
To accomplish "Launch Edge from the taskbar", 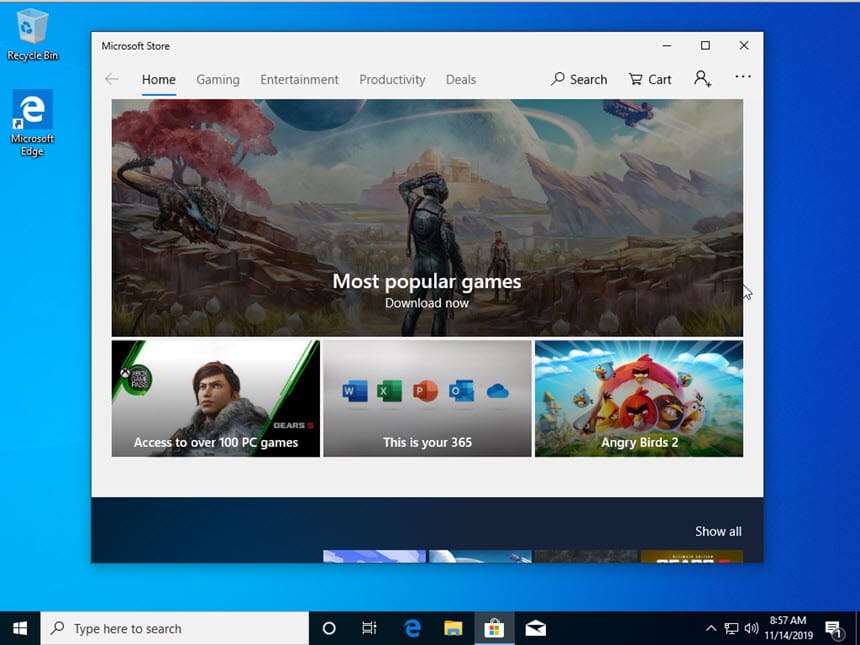I will coord(412,628).
